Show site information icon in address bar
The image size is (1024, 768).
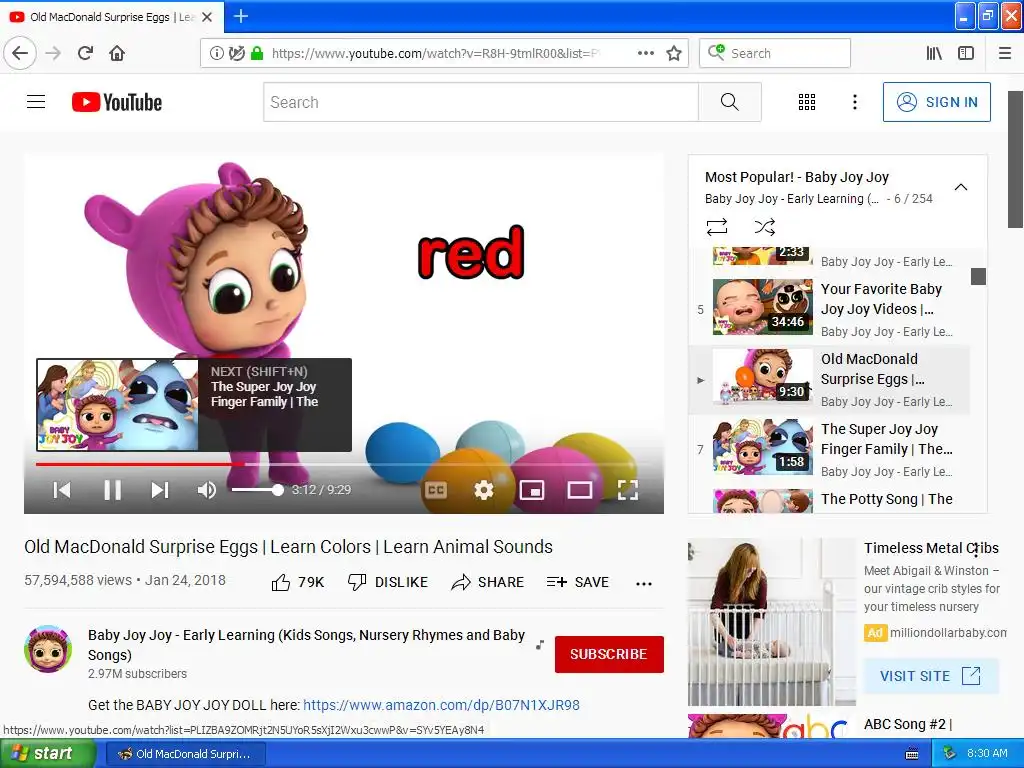click(216, 54)
